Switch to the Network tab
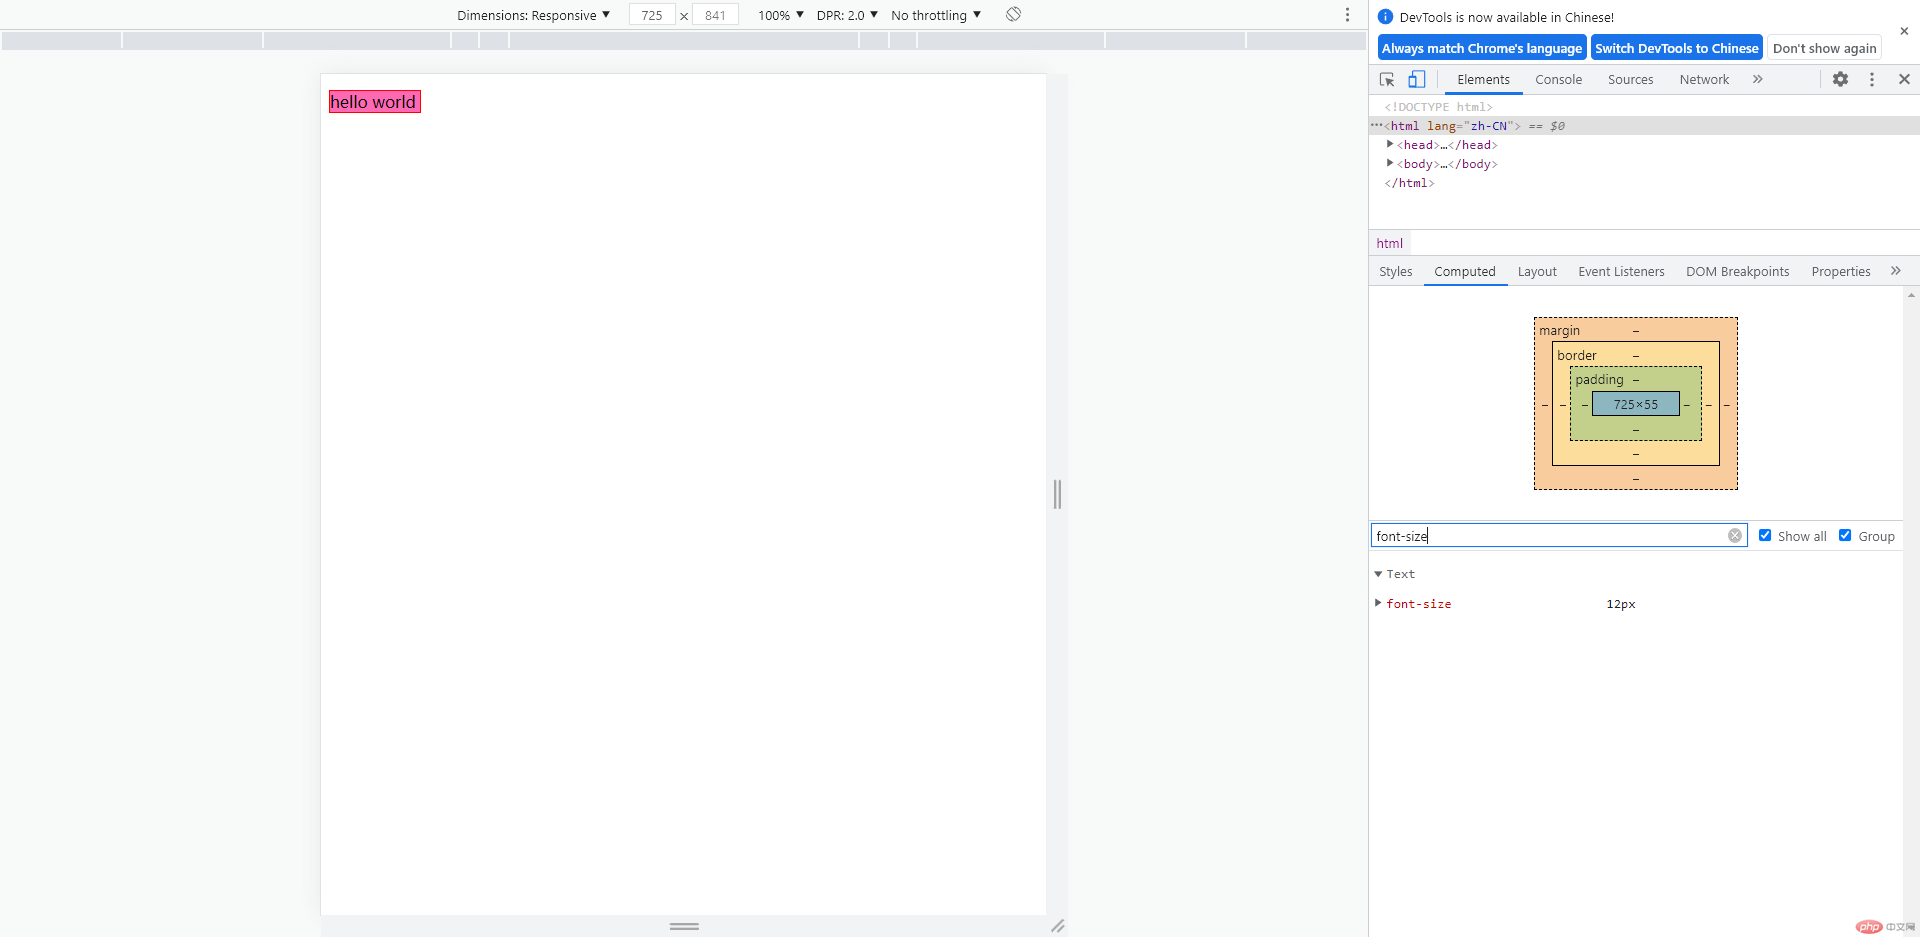1920x937 pixels. click(x=1704, y=80)
